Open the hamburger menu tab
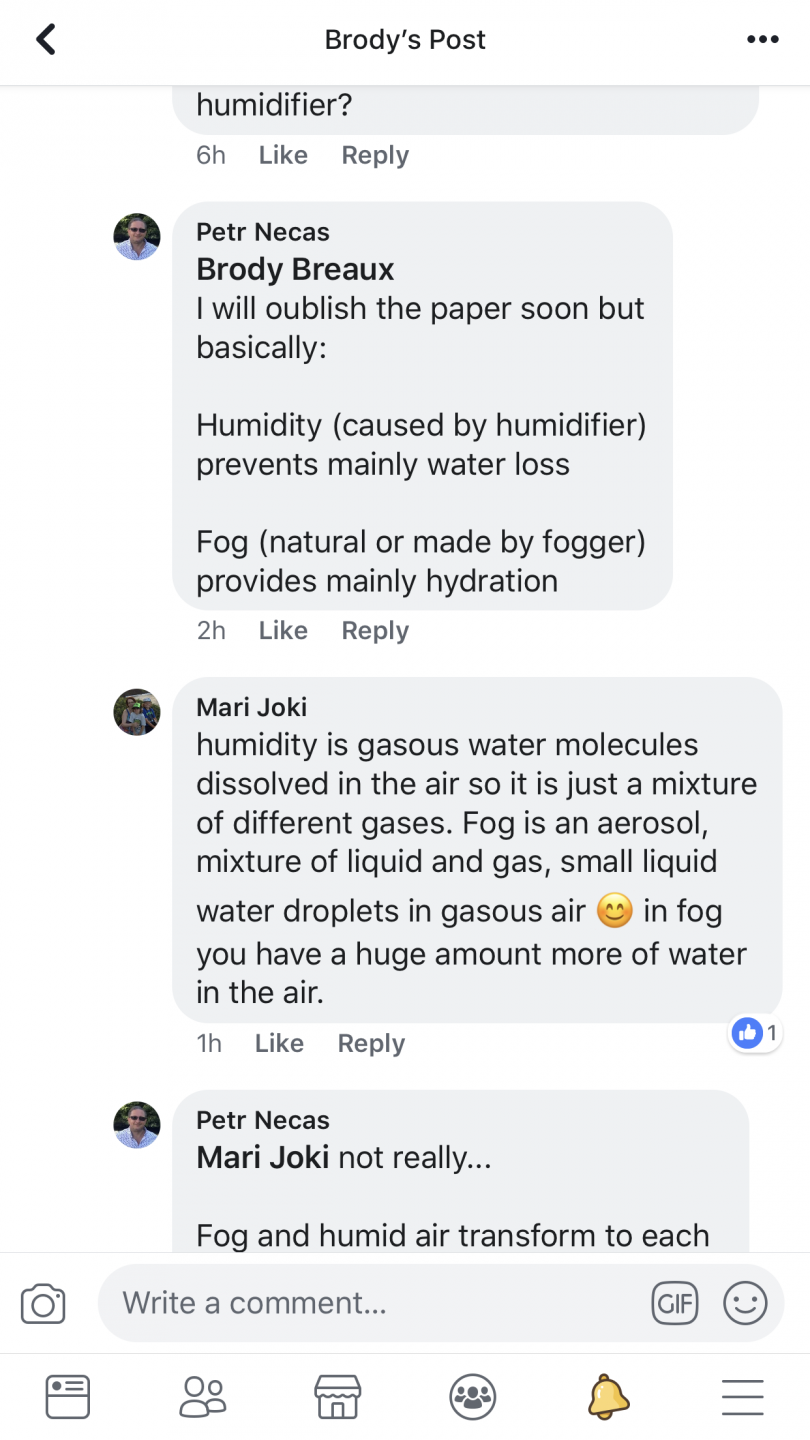 tap(742, 1396)
